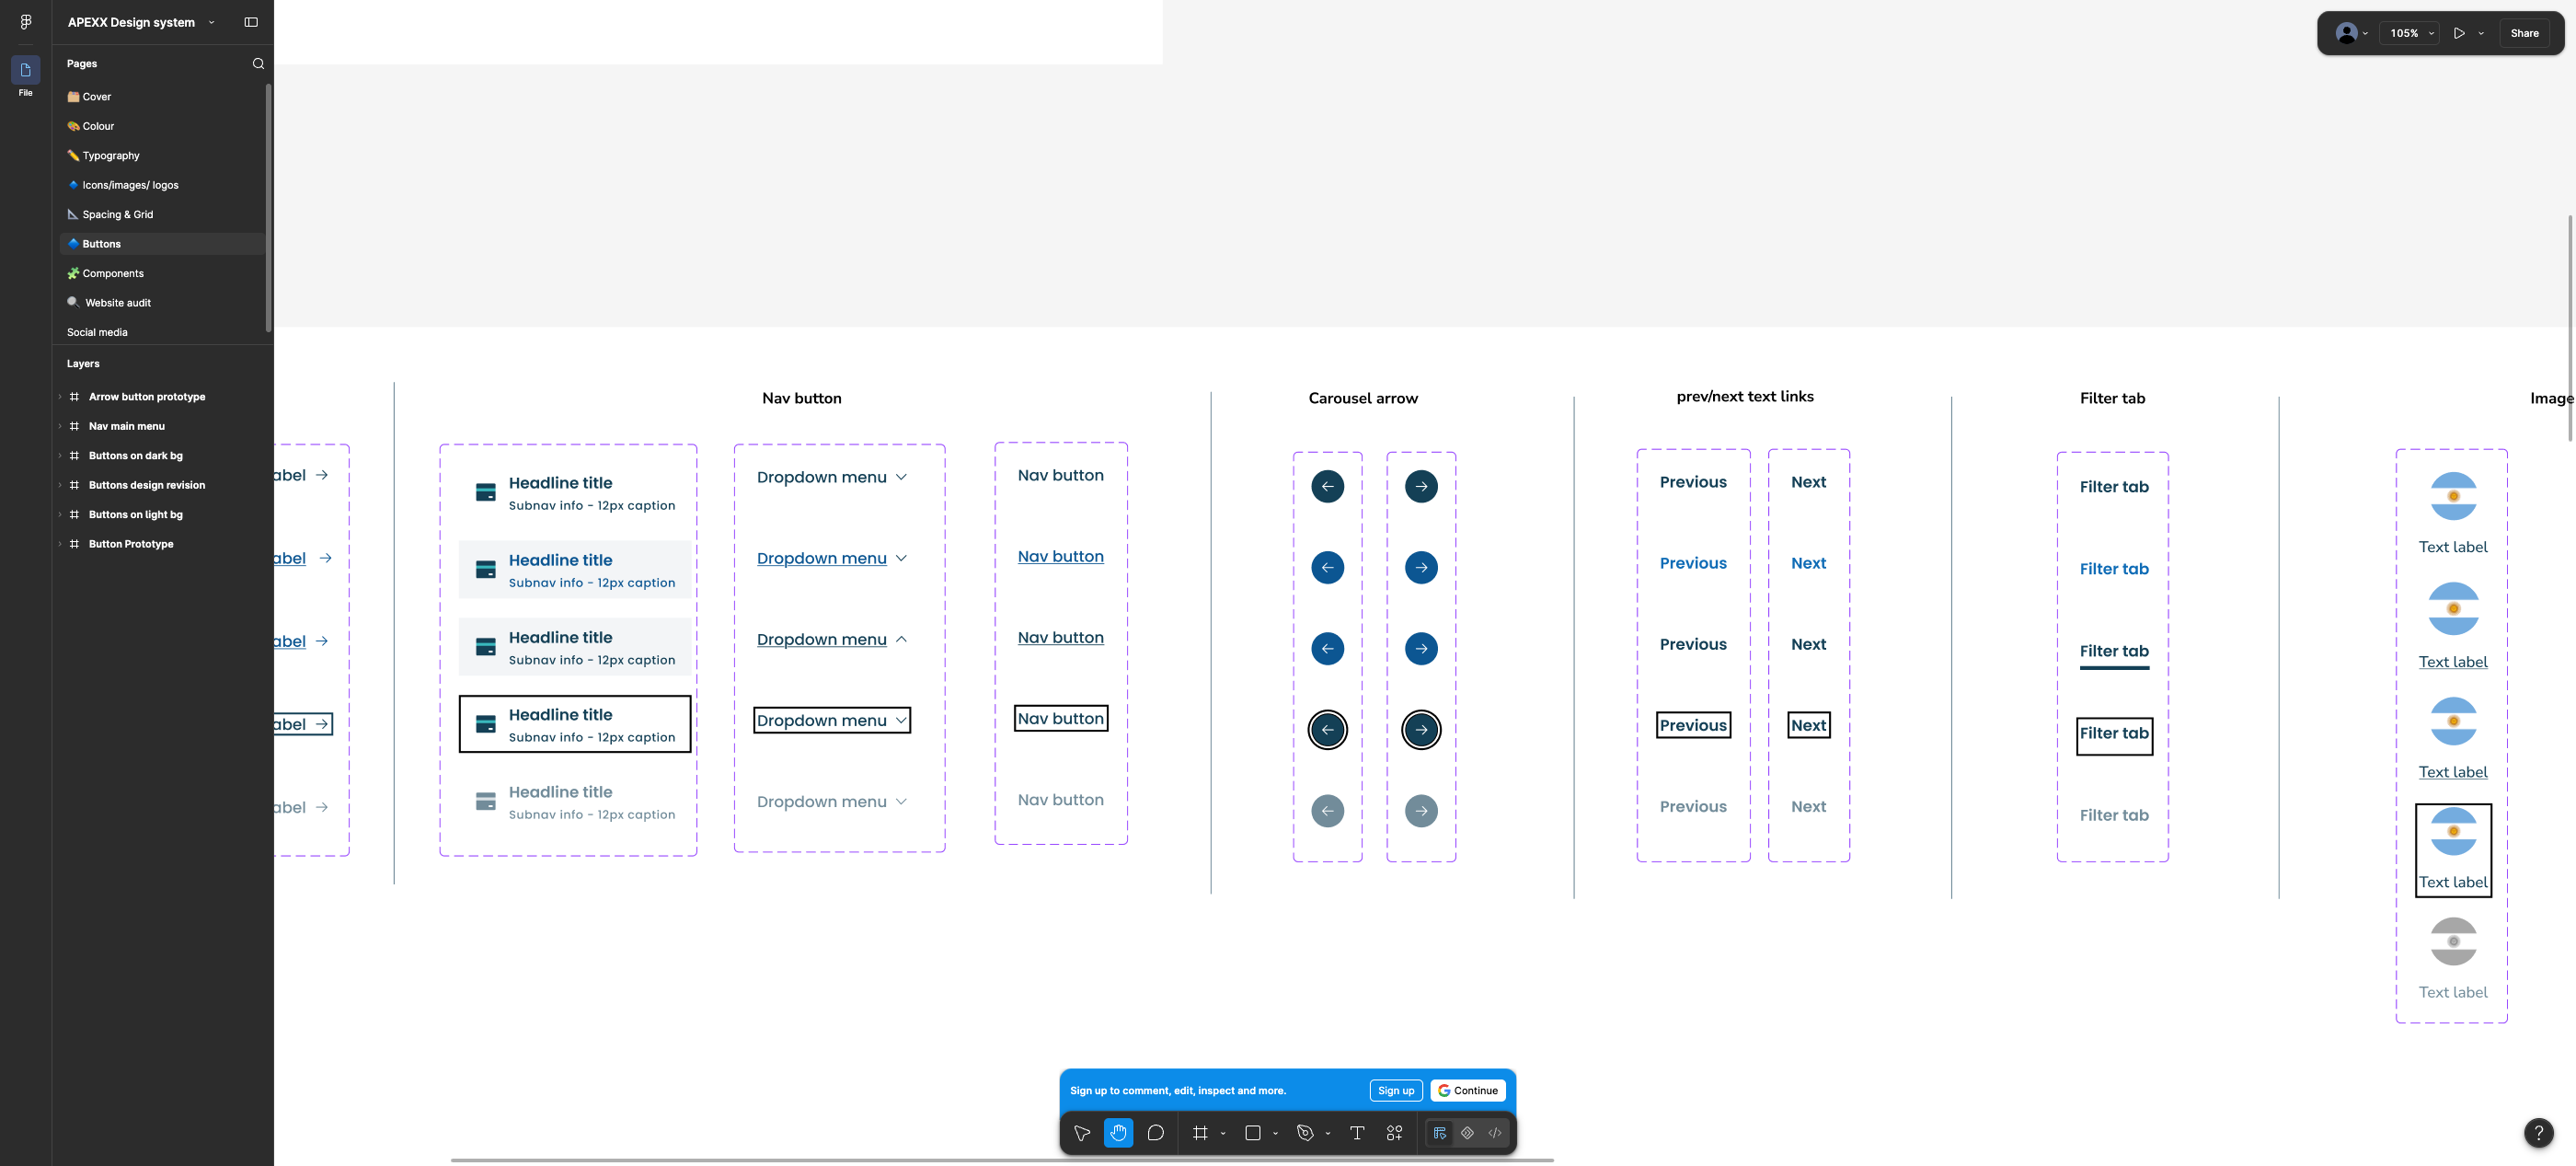Click the disabled grey right carousel arrow

click(x=1421, y=811)
